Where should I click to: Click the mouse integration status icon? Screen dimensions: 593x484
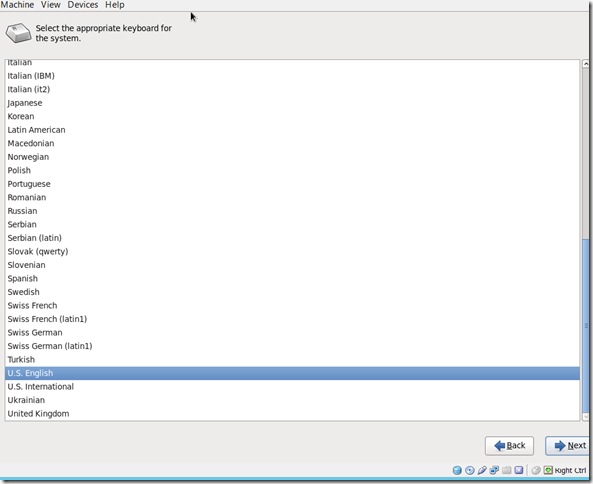point(536,470)
